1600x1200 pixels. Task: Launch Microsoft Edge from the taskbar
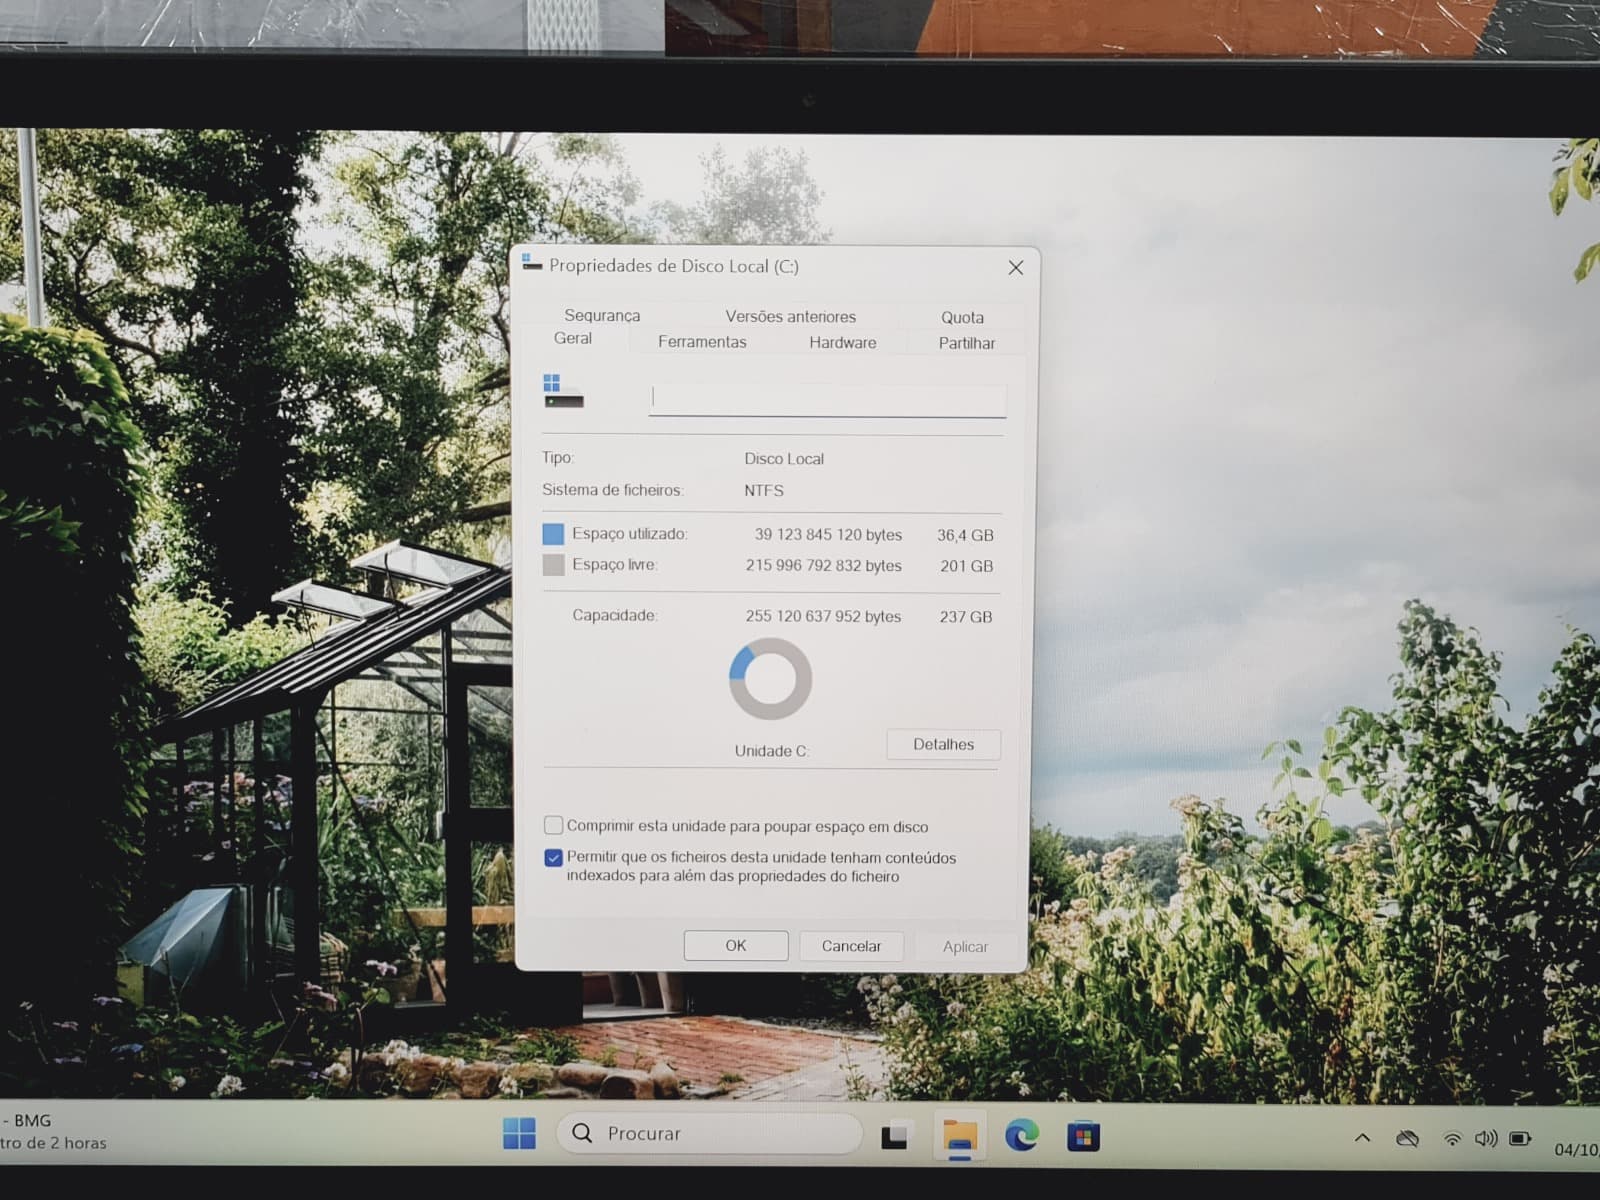(x=1021, y=1136)
